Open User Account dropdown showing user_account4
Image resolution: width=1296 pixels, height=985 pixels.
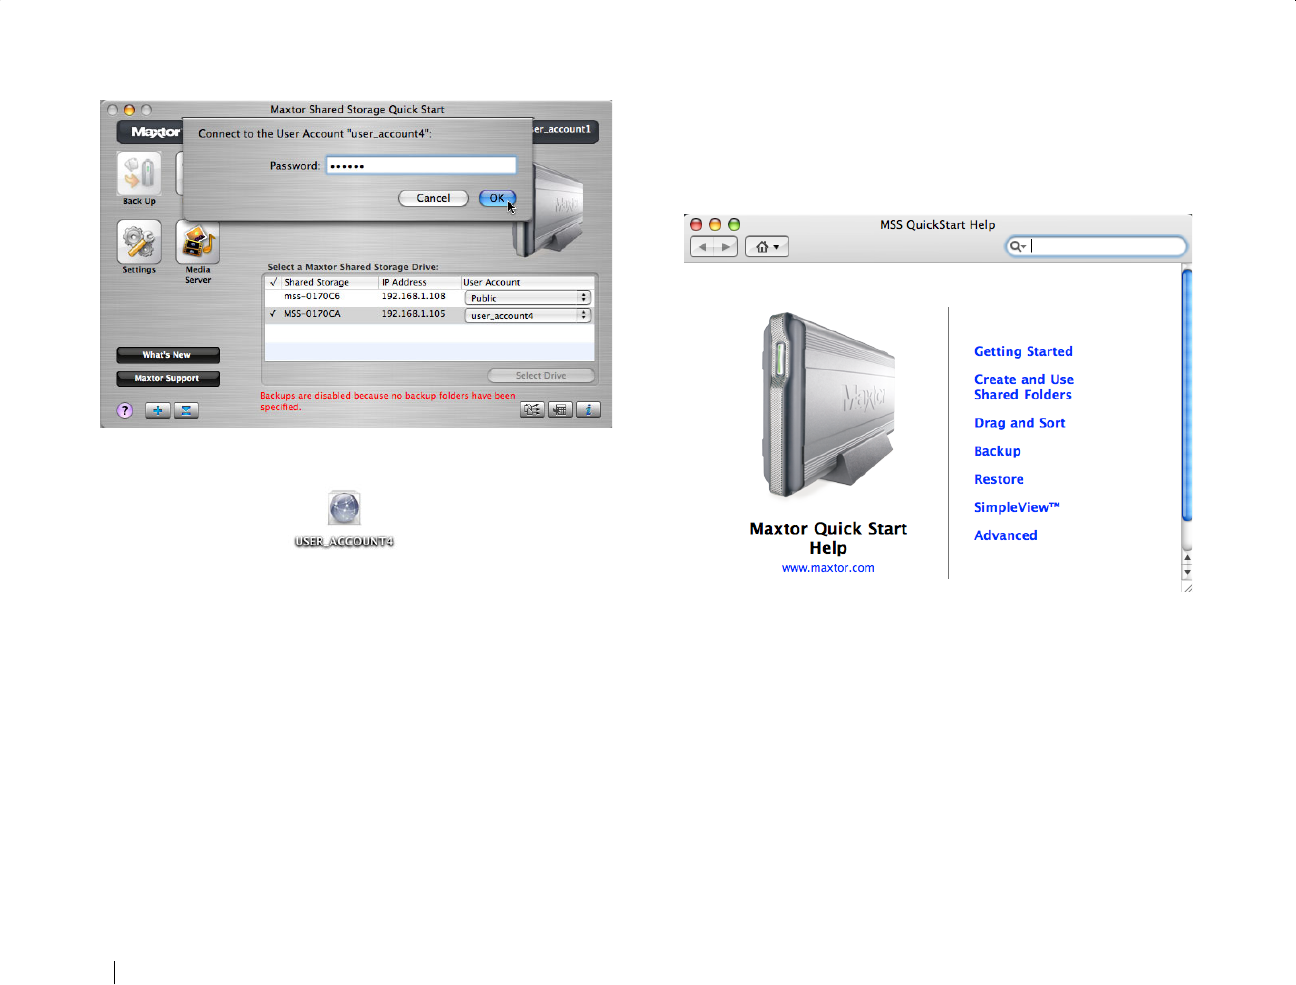coord(528,315)
